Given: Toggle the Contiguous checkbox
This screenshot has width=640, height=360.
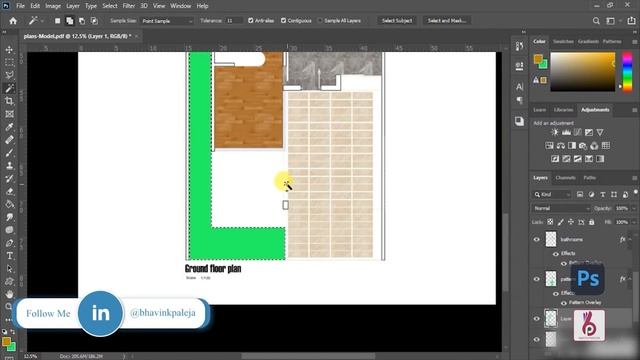Looking at the screenshot, I should coord(283,20).
